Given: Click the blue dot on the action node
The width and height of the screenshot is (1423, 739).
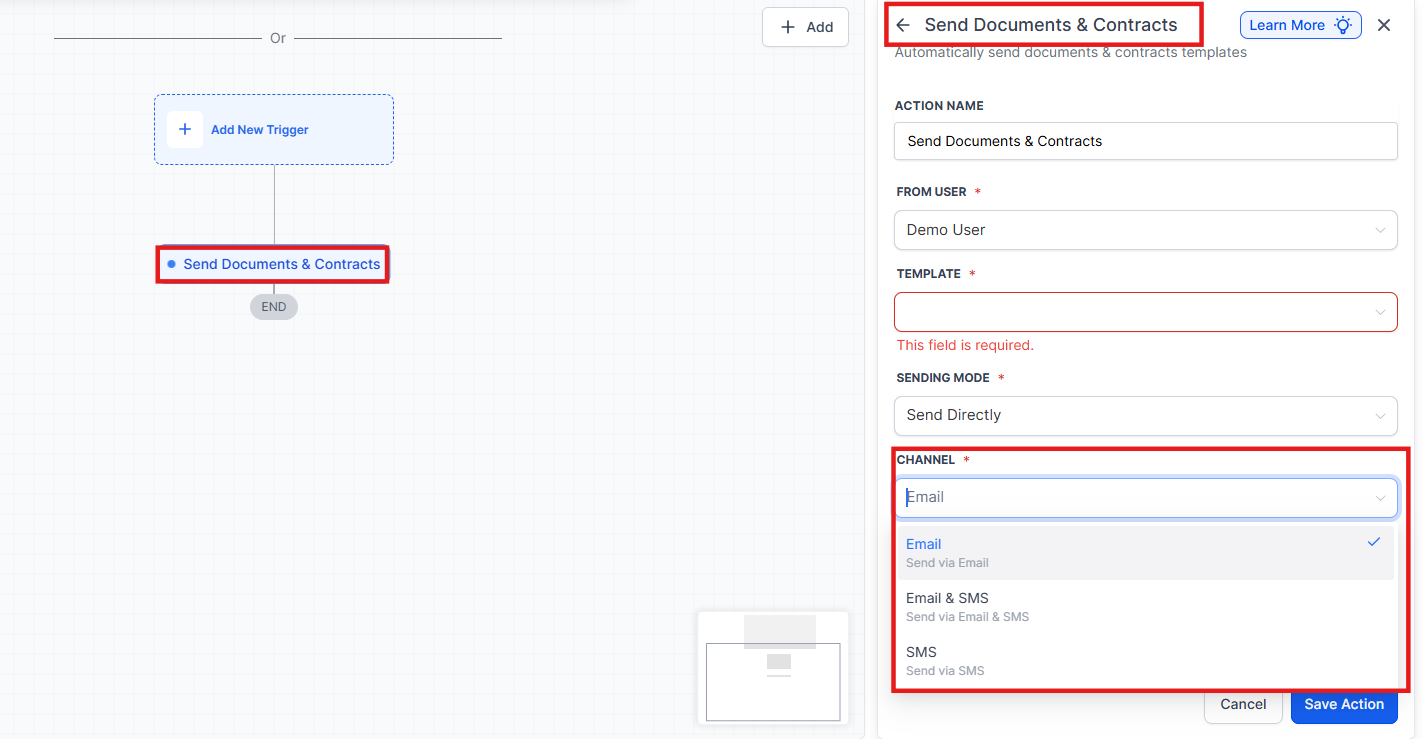Looking at the screenshot, I should click(172, 264).
